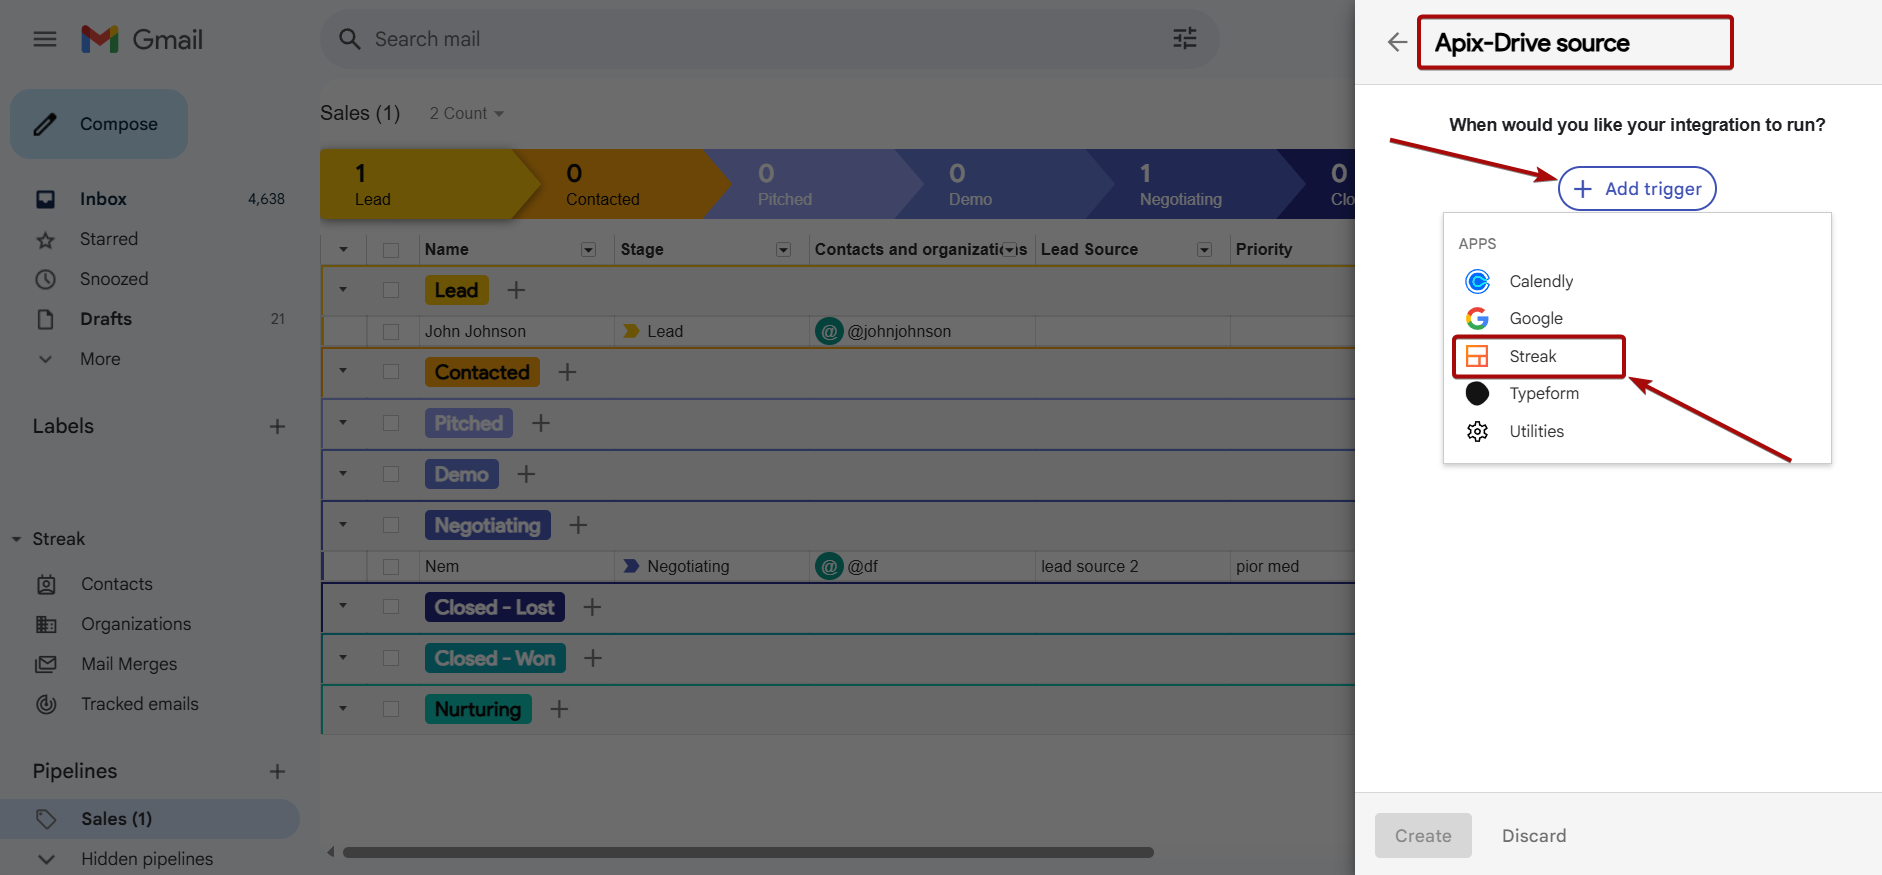Screen dimensions: 1882x875
Task: Click the Discard button
Action: pos(1534,835)
